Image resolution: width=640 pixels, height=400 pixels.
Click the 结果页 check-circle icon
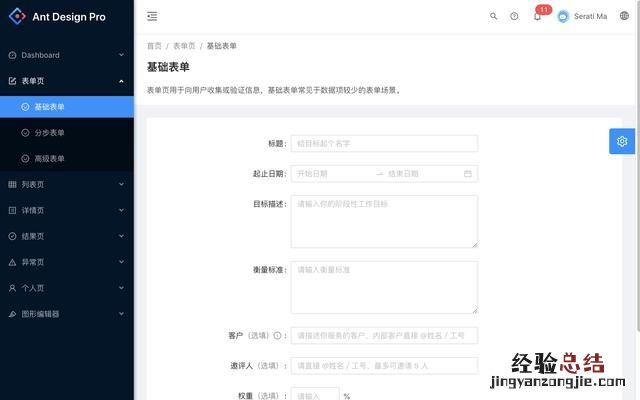pos(12,236)
